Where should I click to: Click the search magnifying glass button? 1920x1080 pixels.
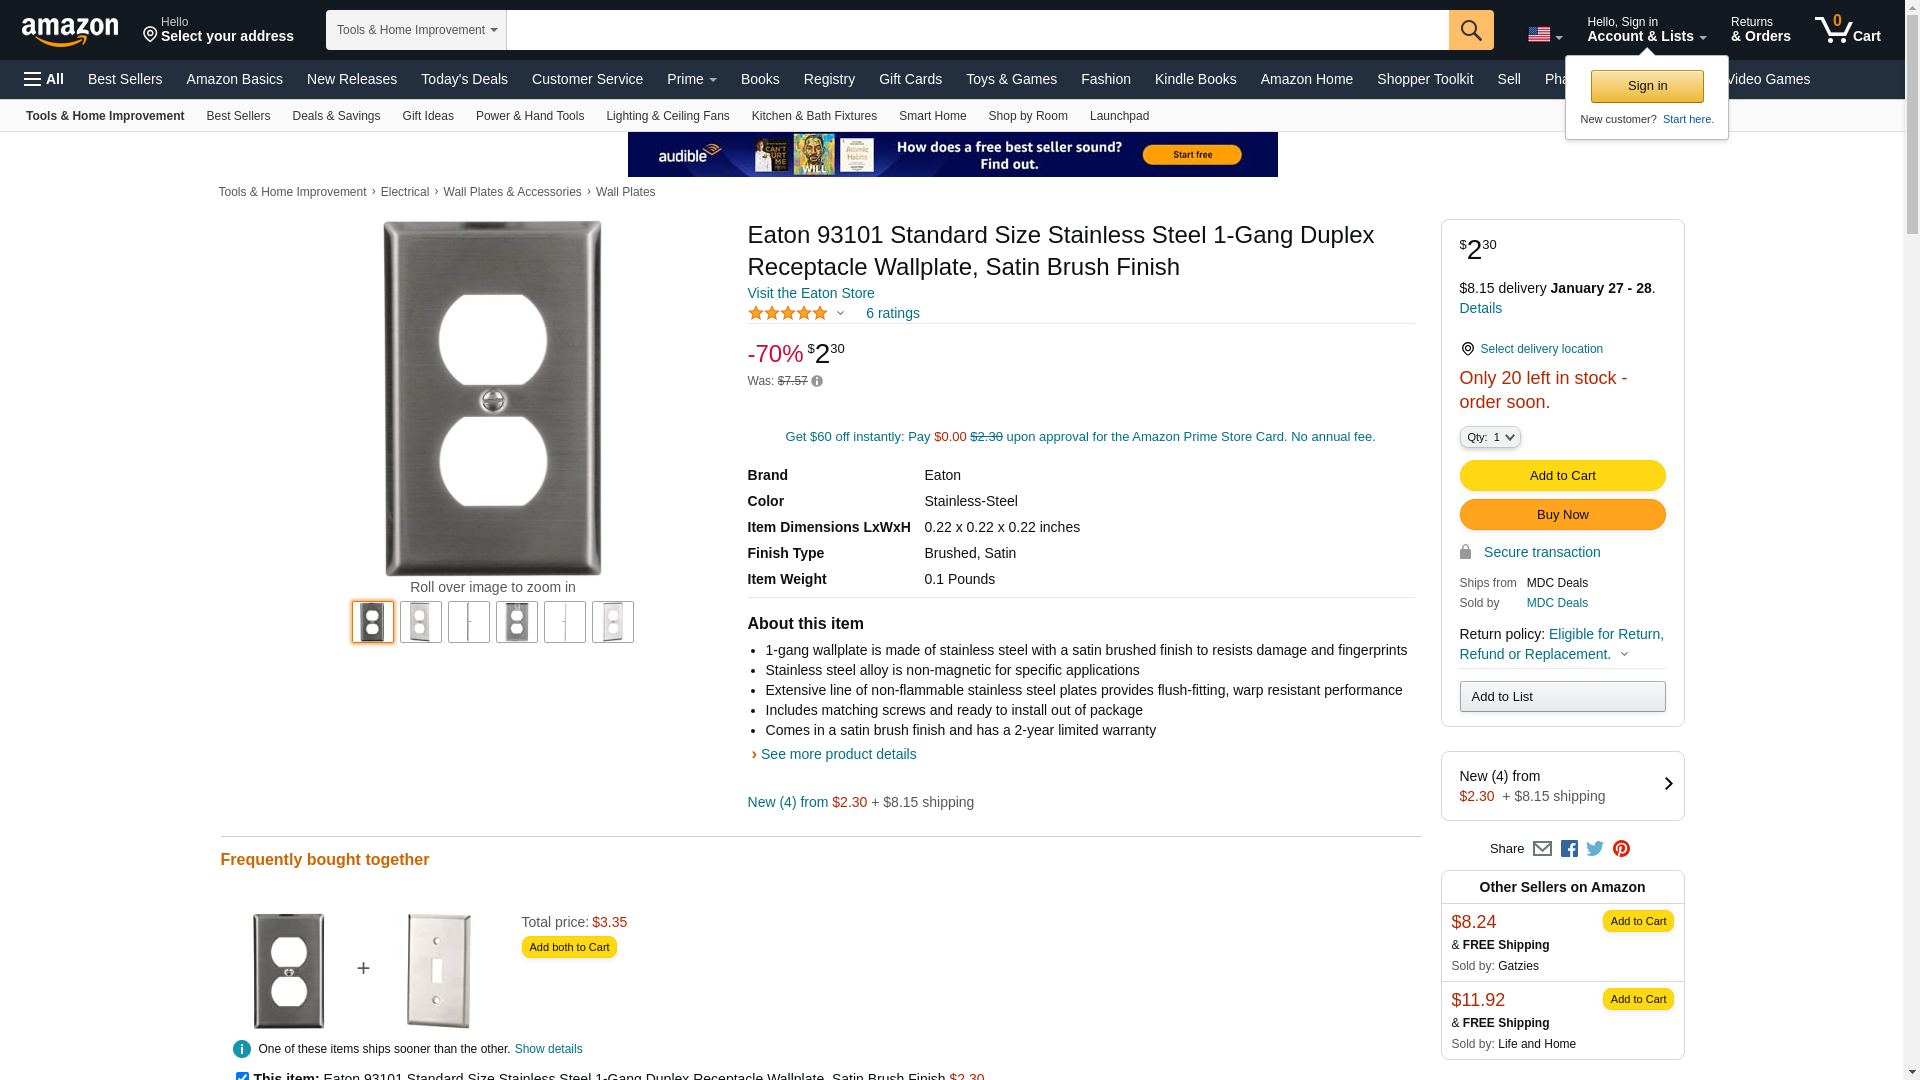tap(1470, 30)
